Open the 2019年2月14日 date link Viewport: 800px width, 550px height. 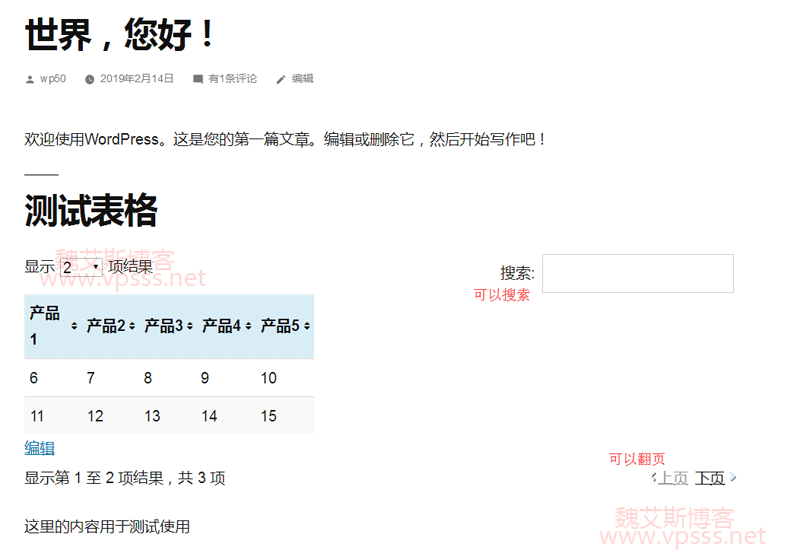click(x=137, y=79)
